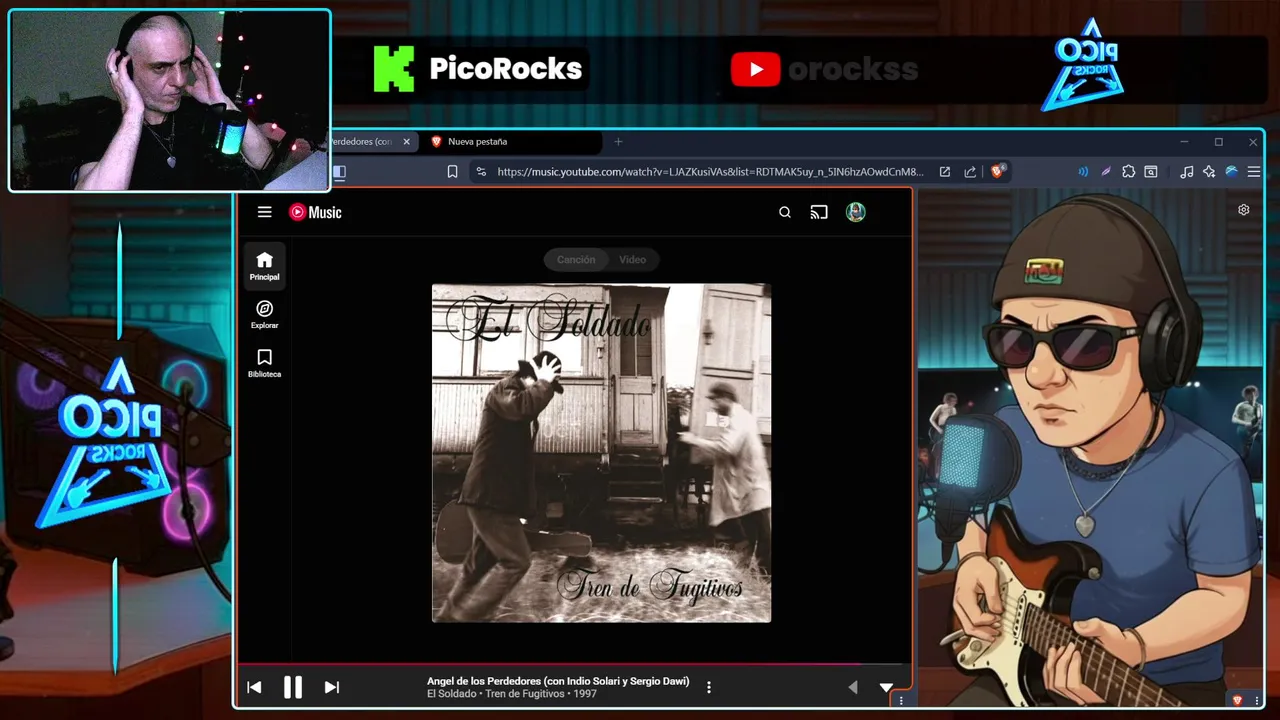
Task: Bookmark this page in the address bar
Action: pyautogui.click(x=452, y=172)
